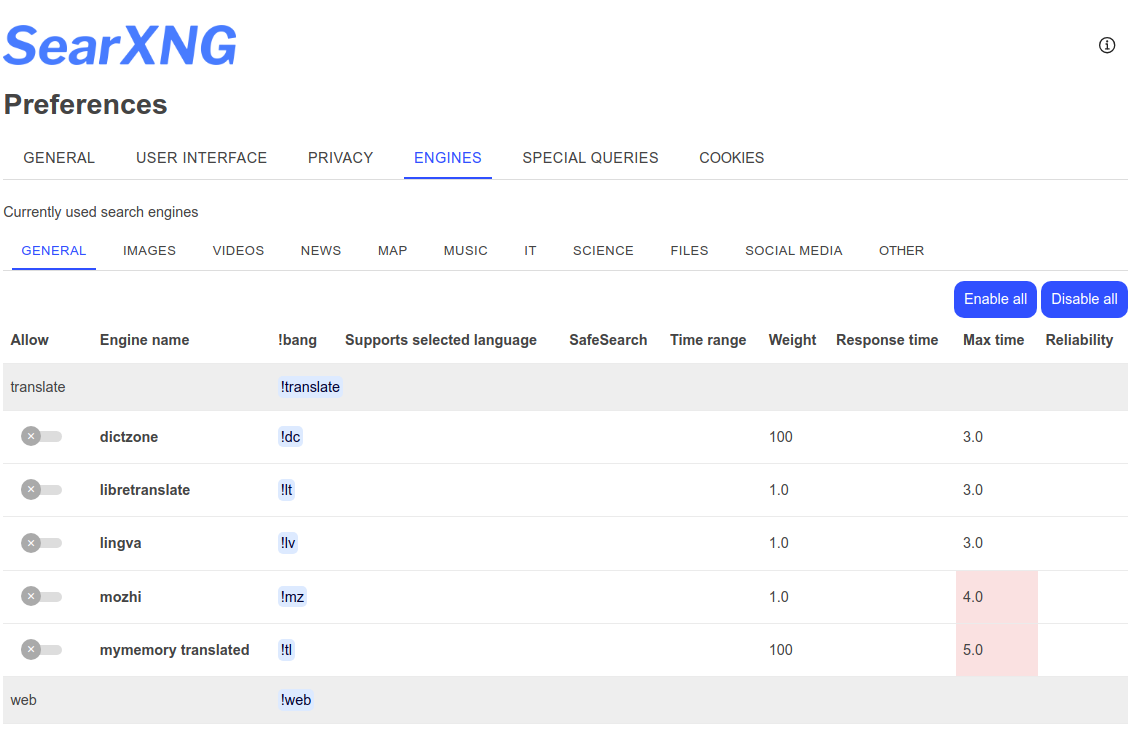The height and width of the screenshot is (732, 1129).
Task: Open the Map engine category
Action: 392,250
